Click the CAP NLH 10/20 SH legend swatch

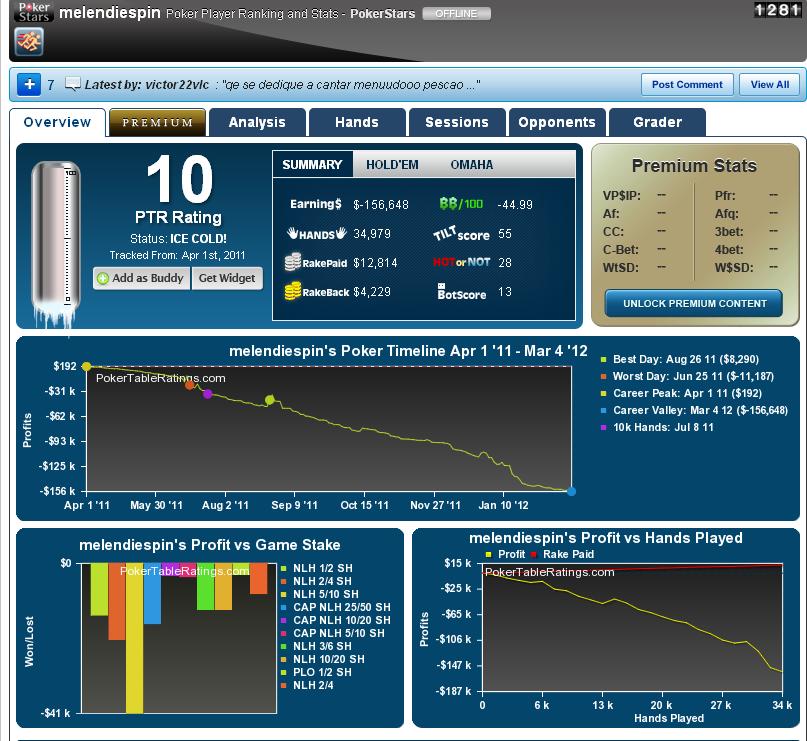(284, 621)
